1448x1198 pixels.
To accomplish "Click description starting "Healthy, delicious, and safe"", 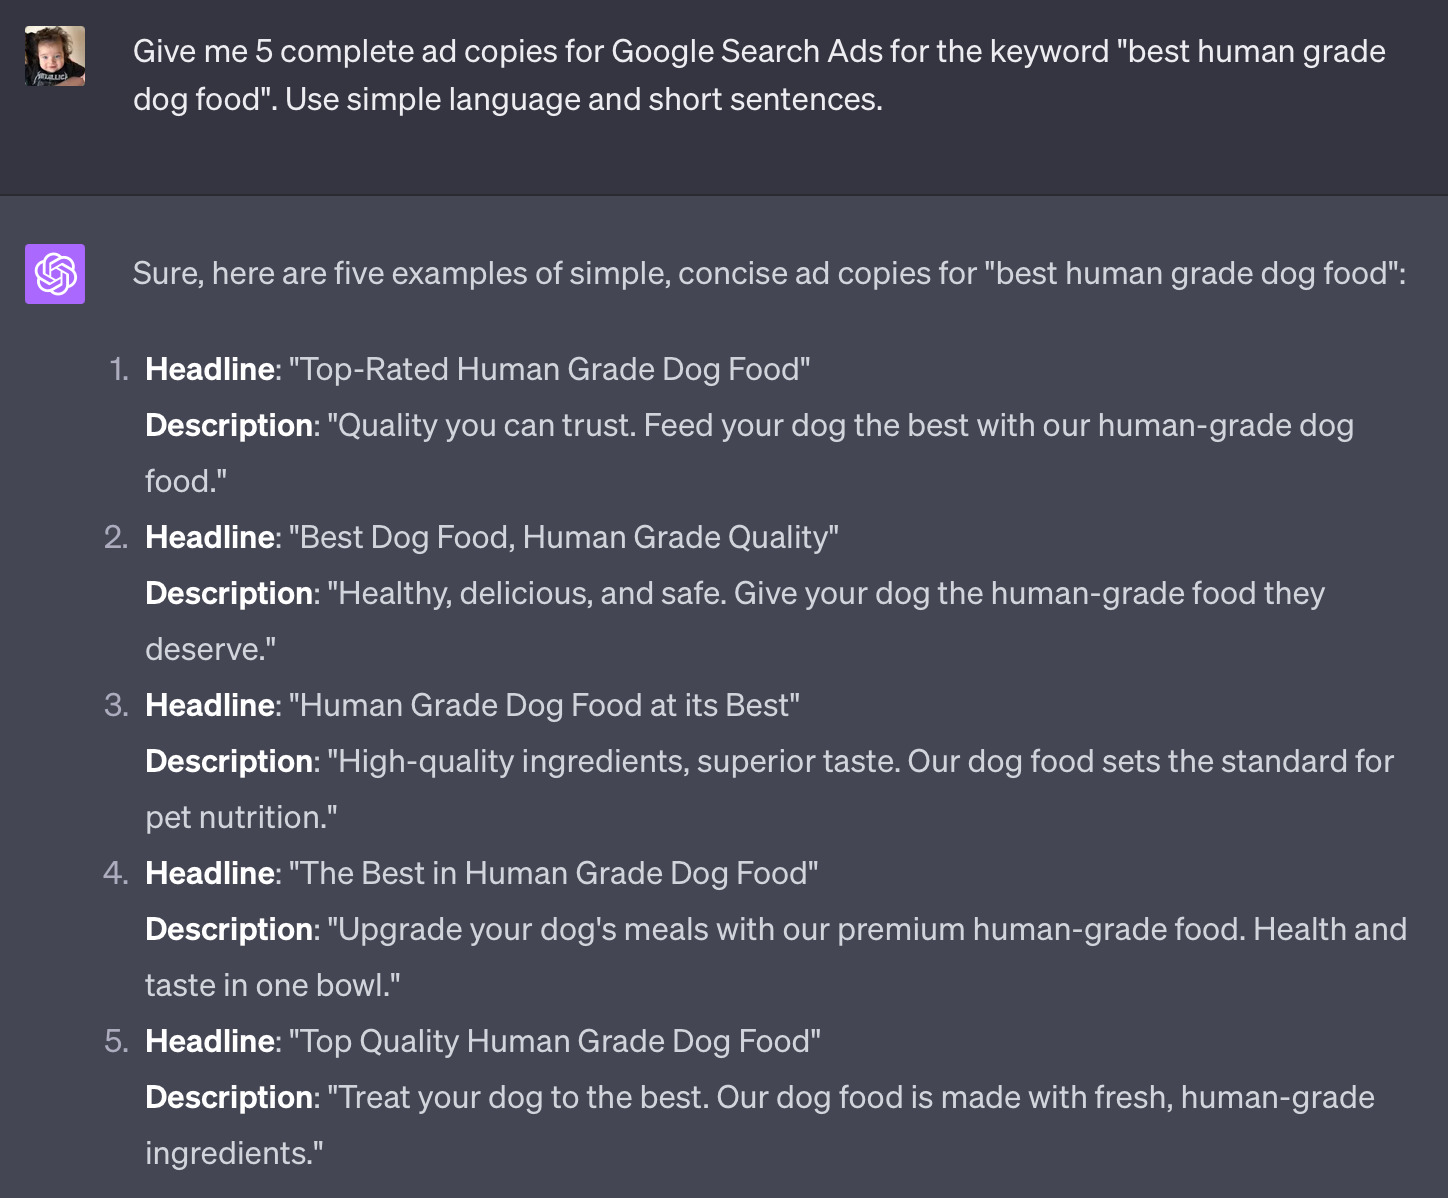I will click(735, 621).
